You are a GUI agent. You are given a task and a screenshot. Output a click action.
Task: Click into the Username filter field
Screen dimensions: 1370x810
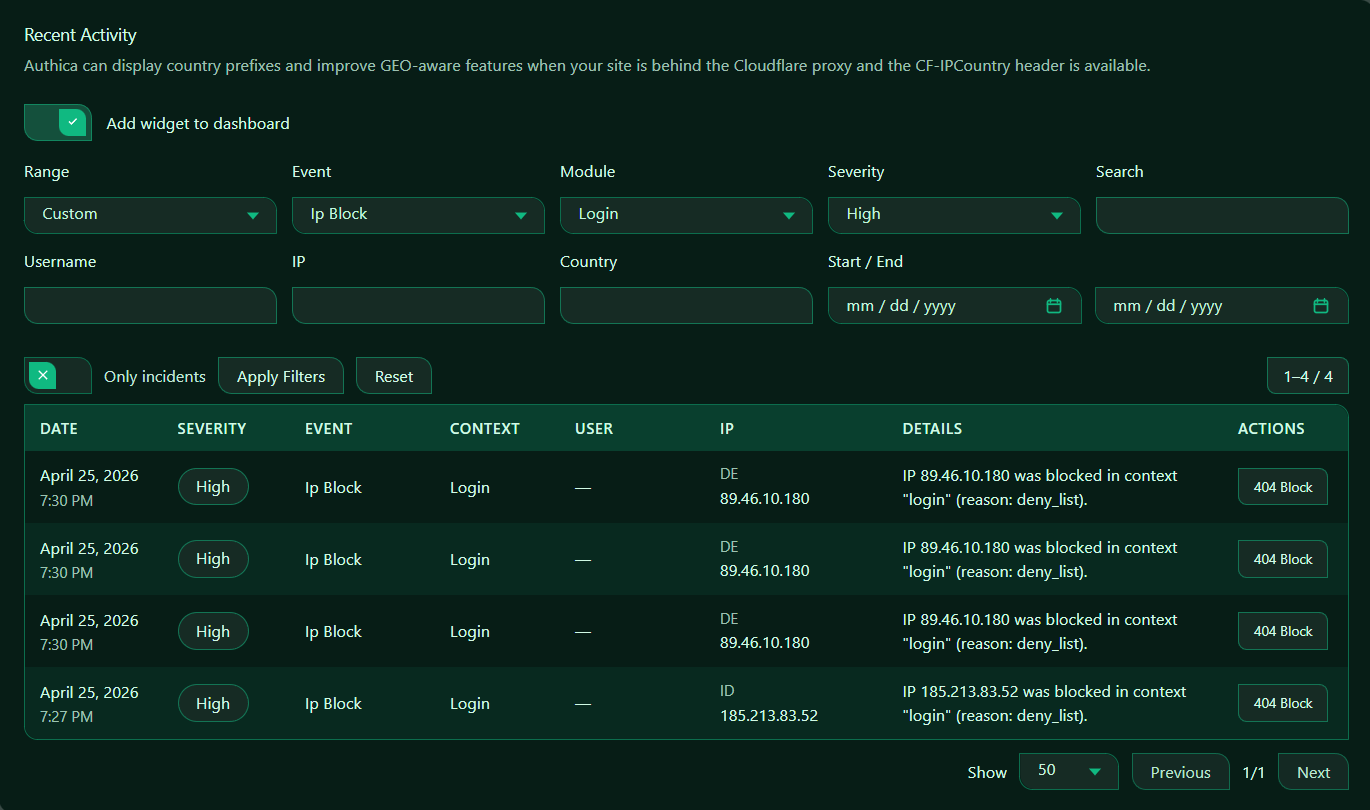[x=150, y=306]
